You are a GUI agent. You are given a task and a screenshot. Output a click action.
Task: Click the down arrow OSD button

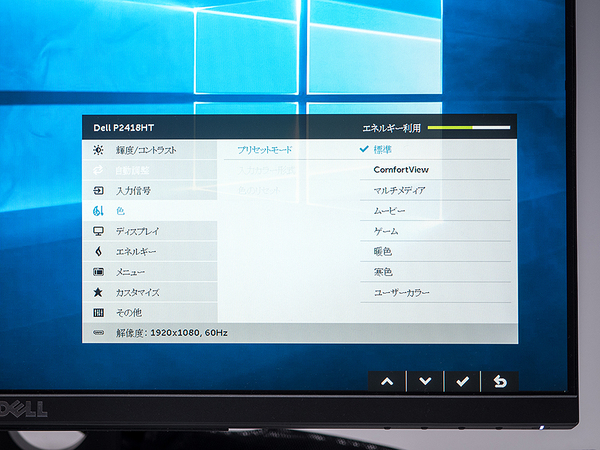425,382
